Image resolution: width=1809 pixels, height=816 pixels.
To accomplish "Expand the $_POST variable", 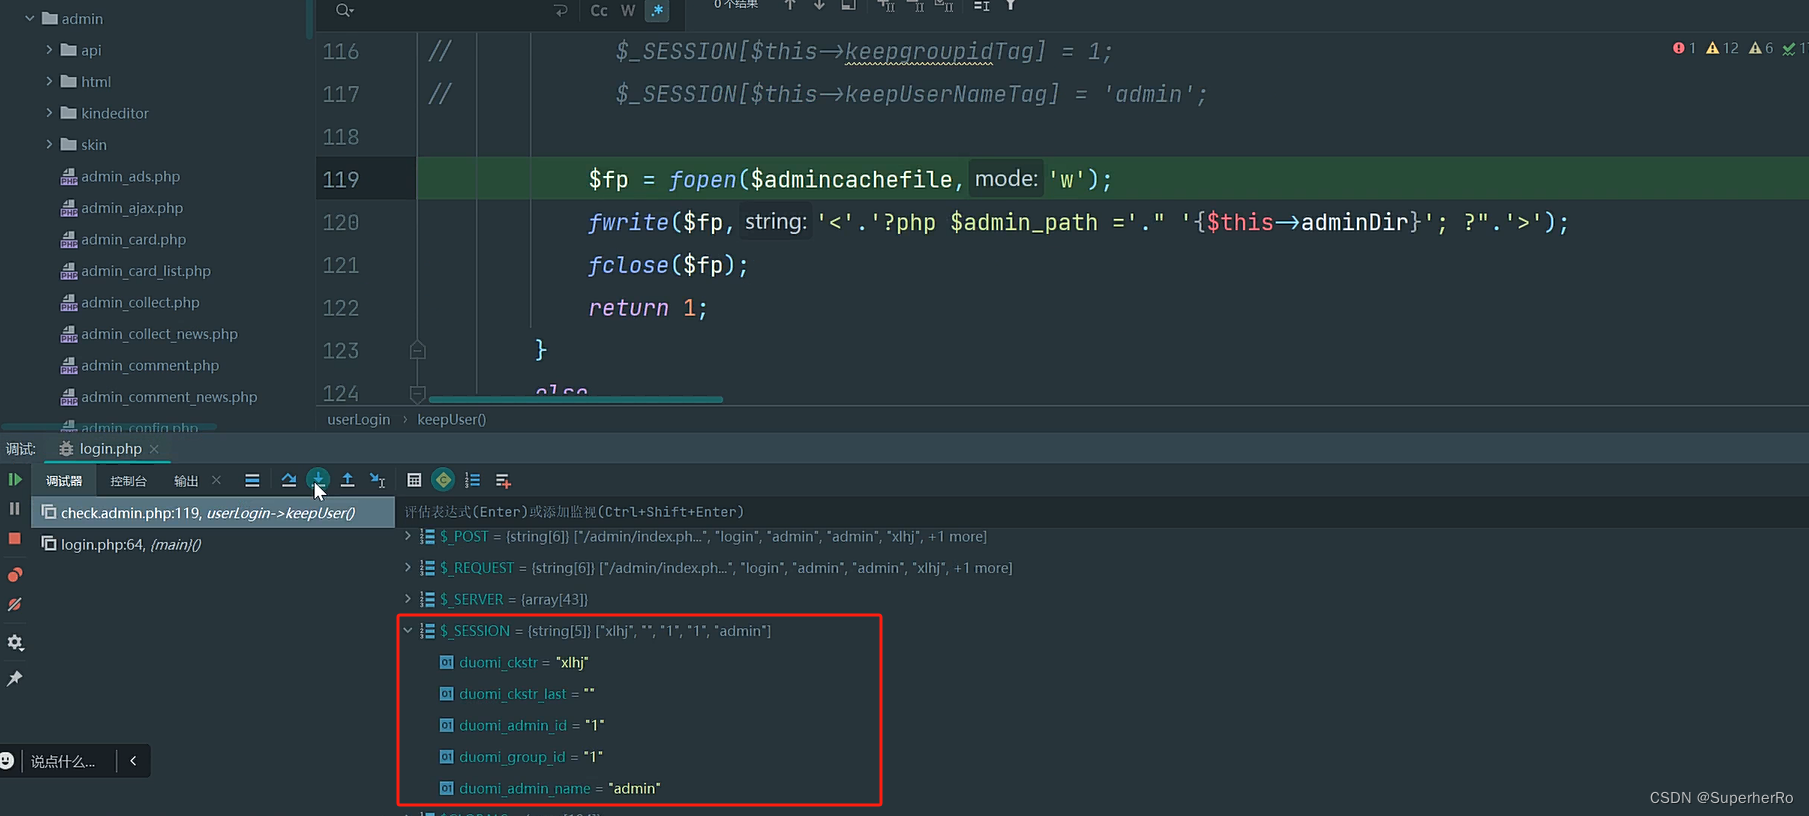I will point(408,536).
